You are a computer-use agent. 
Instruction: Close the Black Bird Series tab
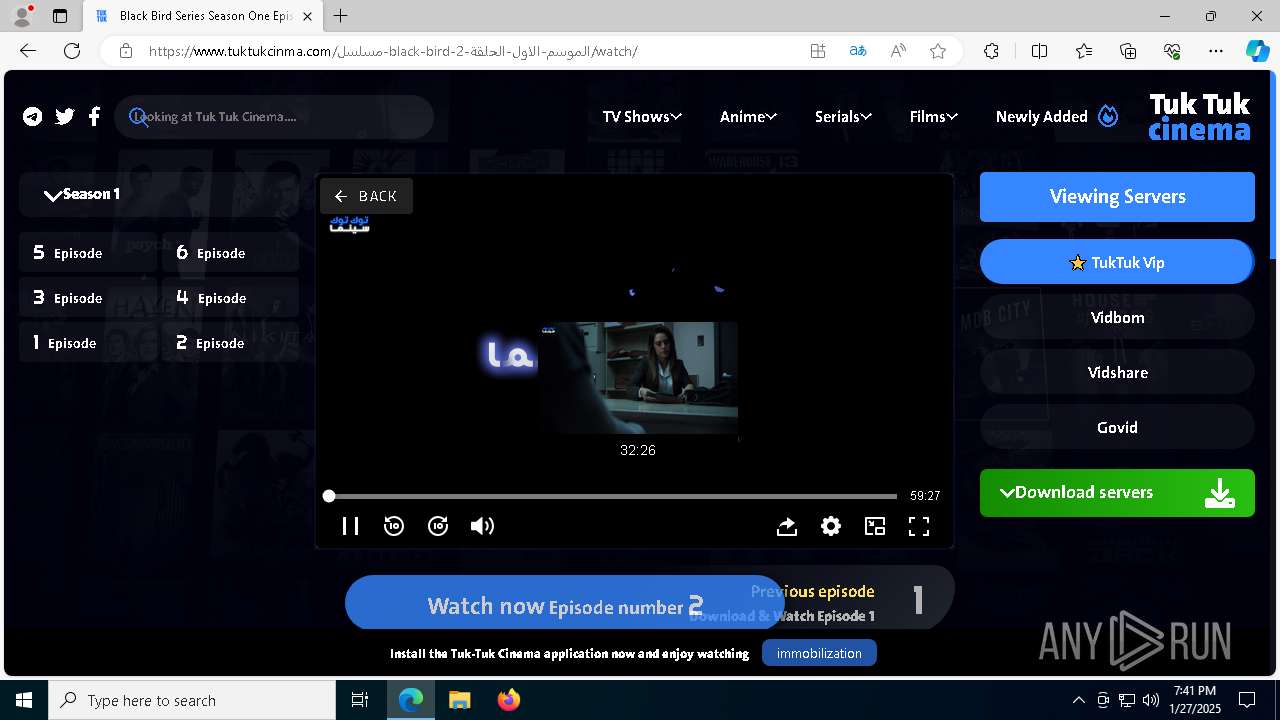tap(308, 16)
